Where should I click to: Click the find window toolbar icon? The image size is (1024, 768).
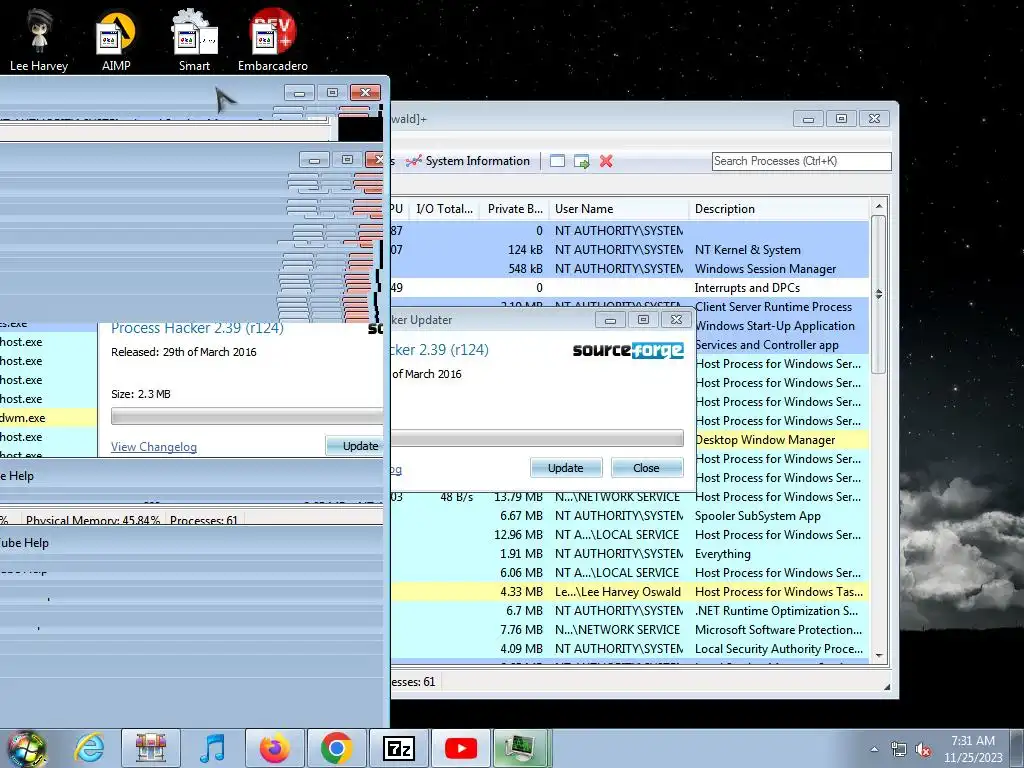pyautogui.click(x=557, y=161)
